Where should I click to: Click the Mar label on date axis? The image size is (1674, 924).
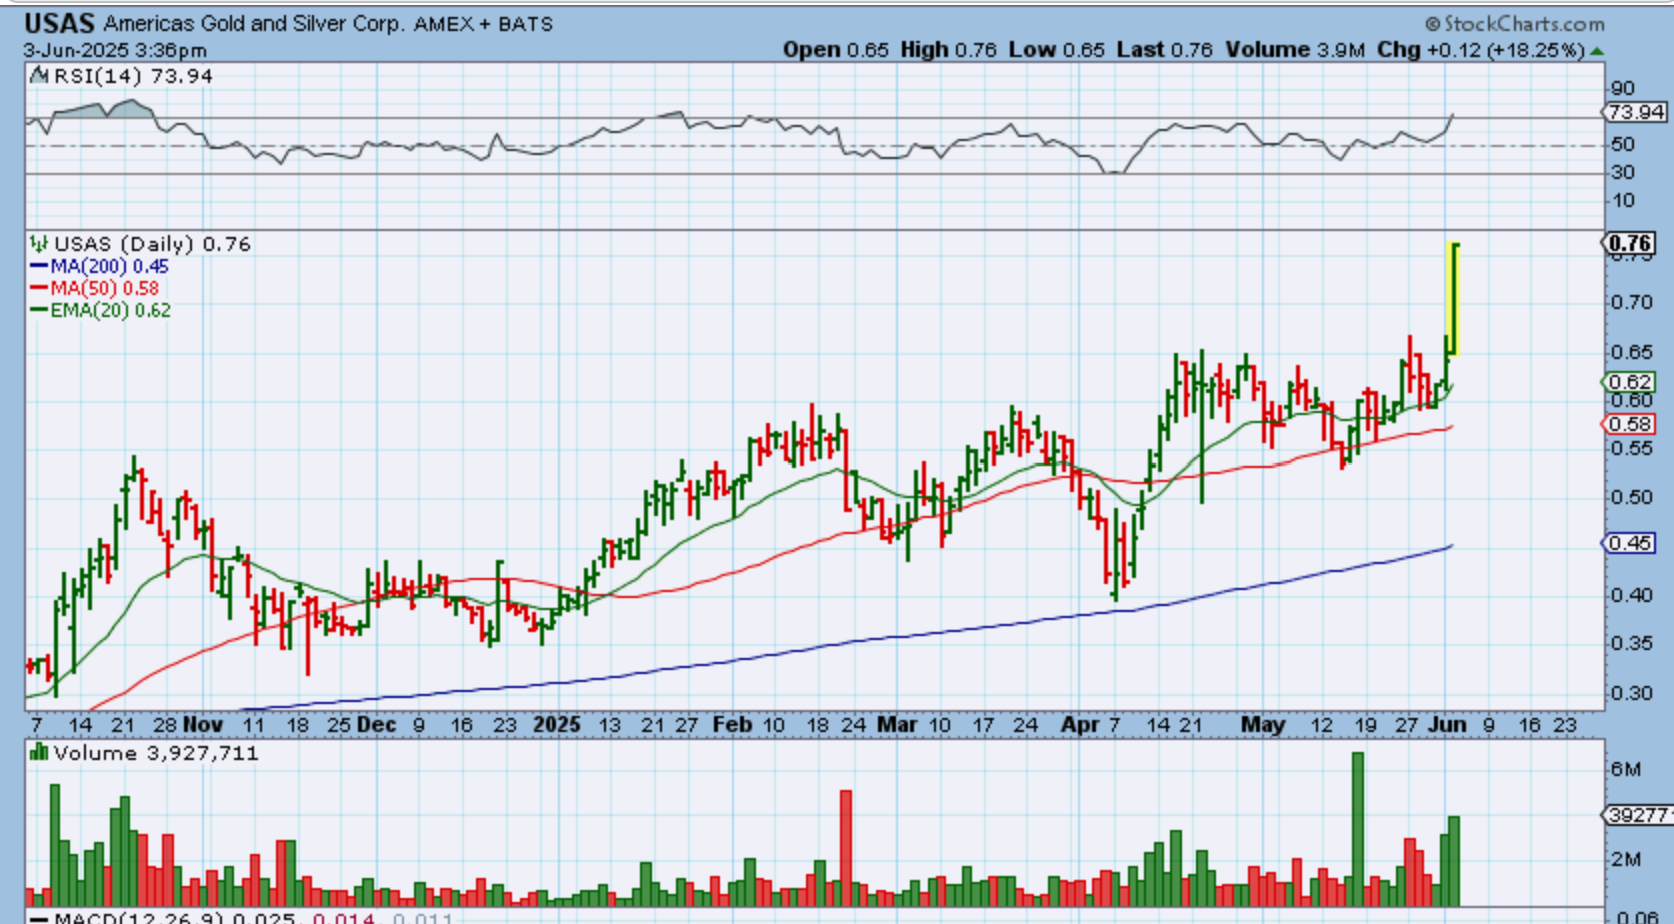tap(897, 724)
